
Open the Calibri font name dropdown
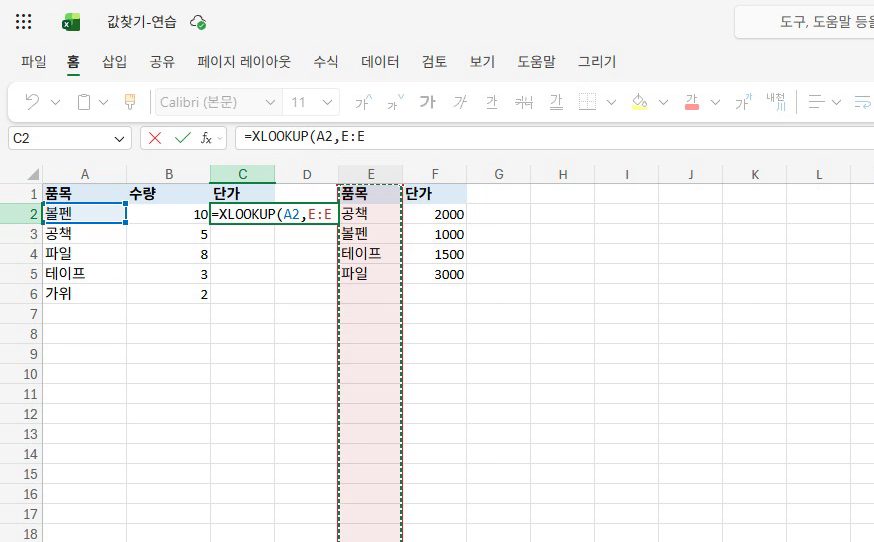pyautogui.click(x=270, y=102)
